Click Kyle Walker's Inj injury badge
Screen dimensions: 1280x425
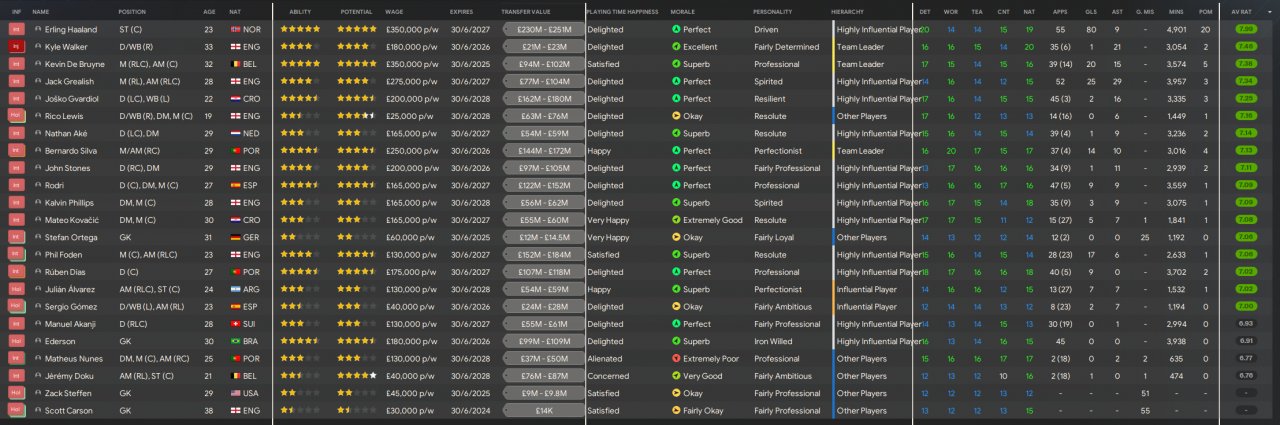tap(16, 47)
